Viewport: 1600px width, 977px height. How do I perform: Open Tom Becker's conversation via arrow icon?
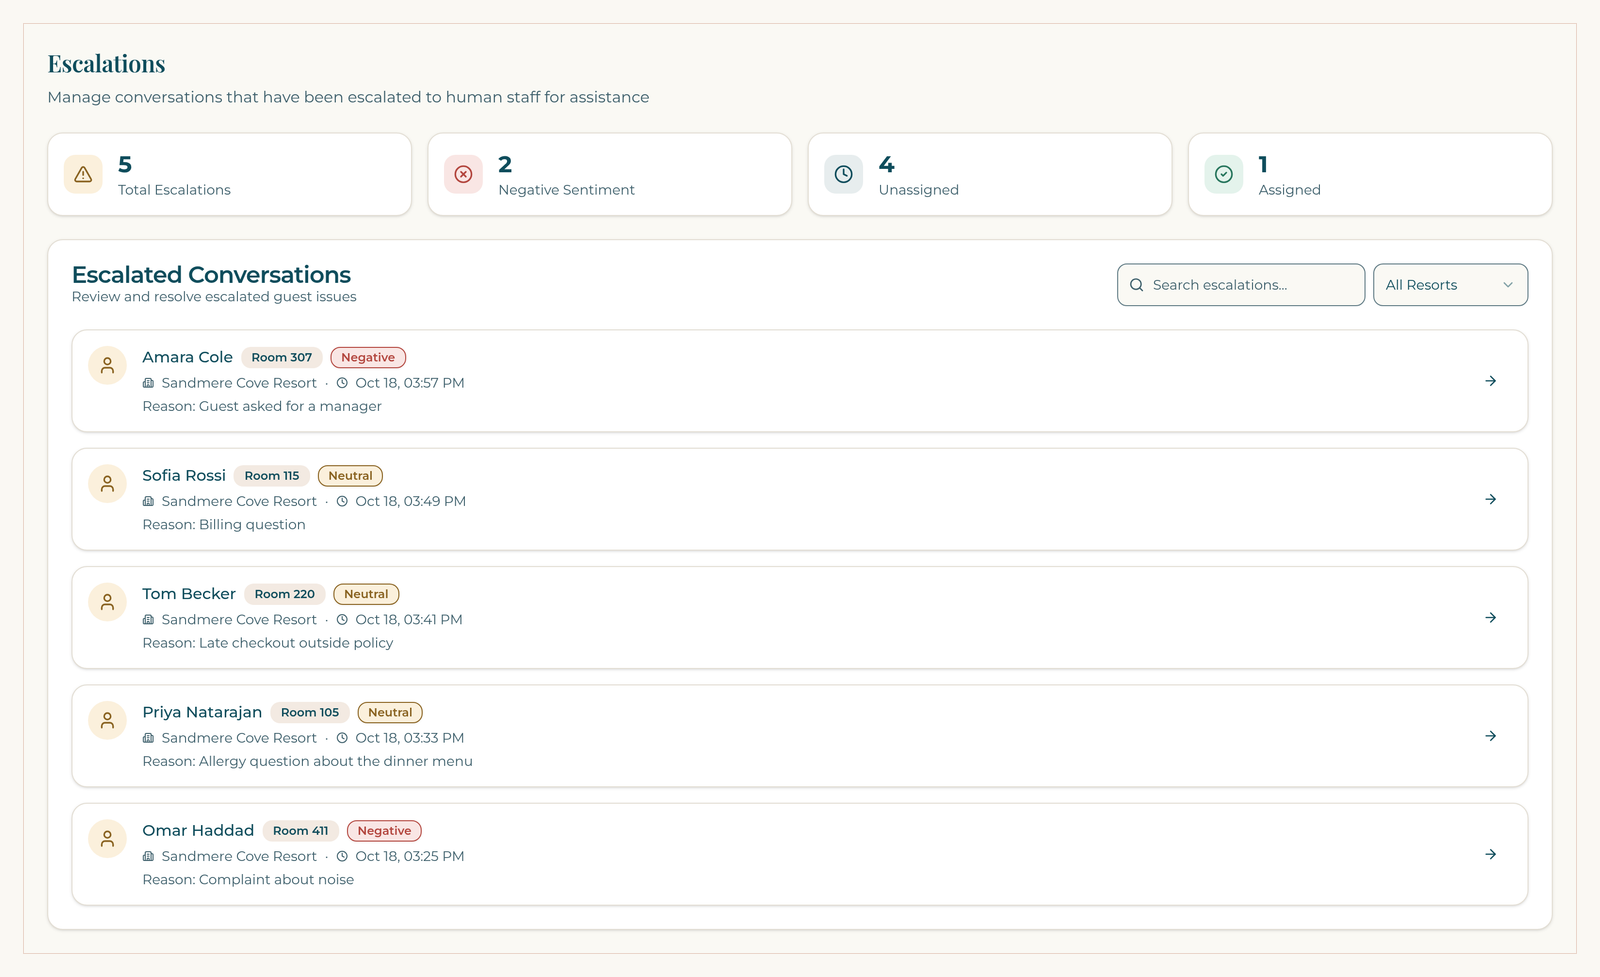[x=1490, y=618]
